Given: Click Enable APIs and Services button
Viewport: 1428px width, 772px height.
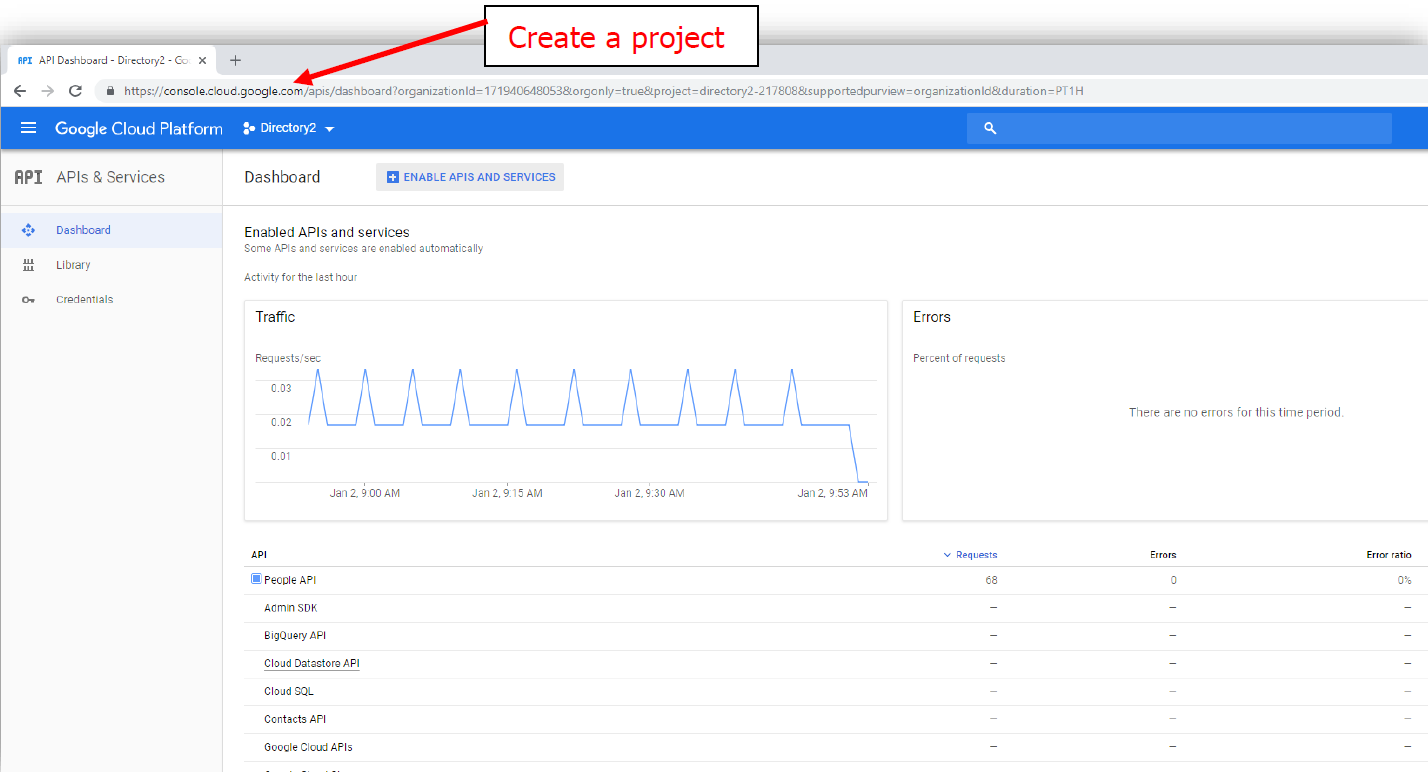Looking at the screenshot, I should [x=470, y=177].
